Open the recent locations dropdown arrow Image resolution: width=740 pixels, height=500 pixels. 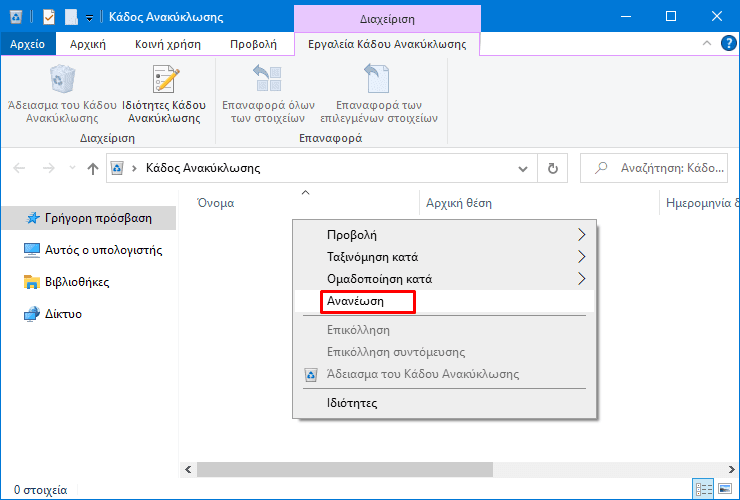[x=72, y=168]
